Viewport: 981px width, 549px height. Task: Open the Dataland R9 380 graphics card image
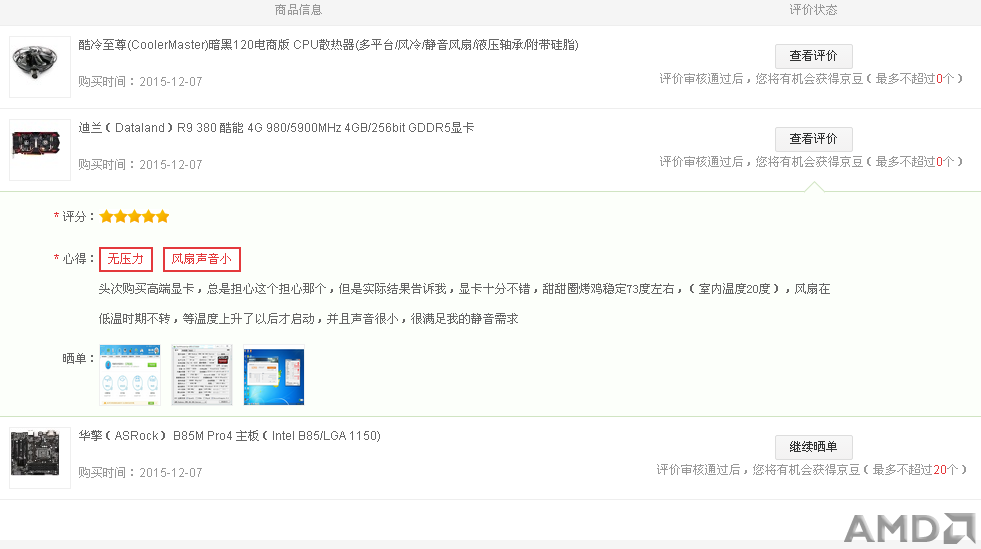click(x=39, y=150)
